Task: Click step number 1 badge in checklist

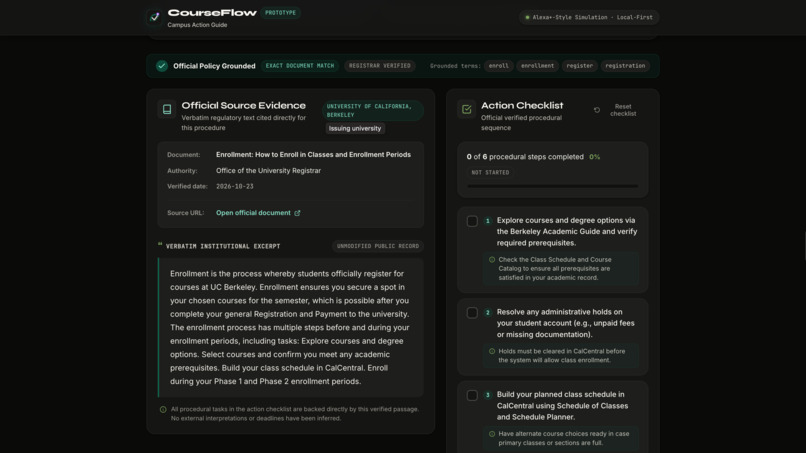Action: tap(488, 221)
